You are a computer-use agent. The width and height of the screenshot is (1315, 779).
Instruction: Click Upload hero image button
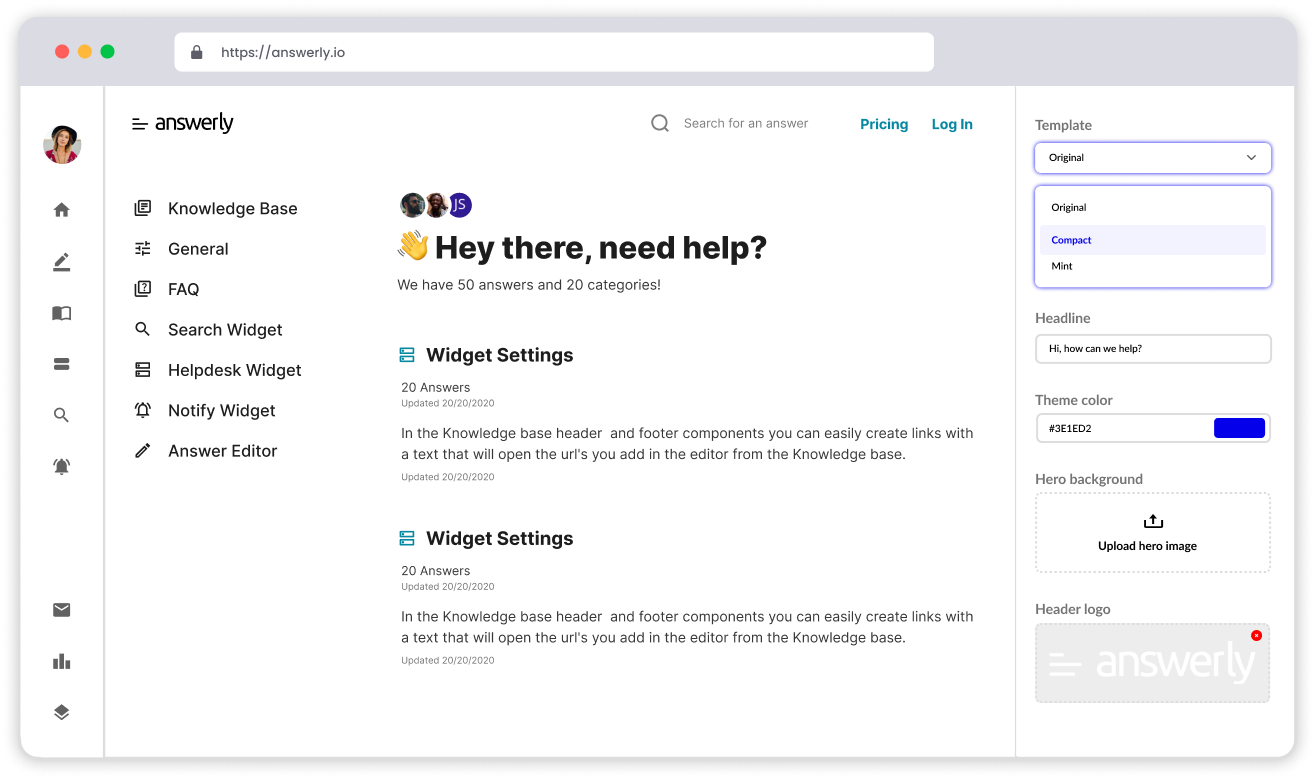(1153, 533)
